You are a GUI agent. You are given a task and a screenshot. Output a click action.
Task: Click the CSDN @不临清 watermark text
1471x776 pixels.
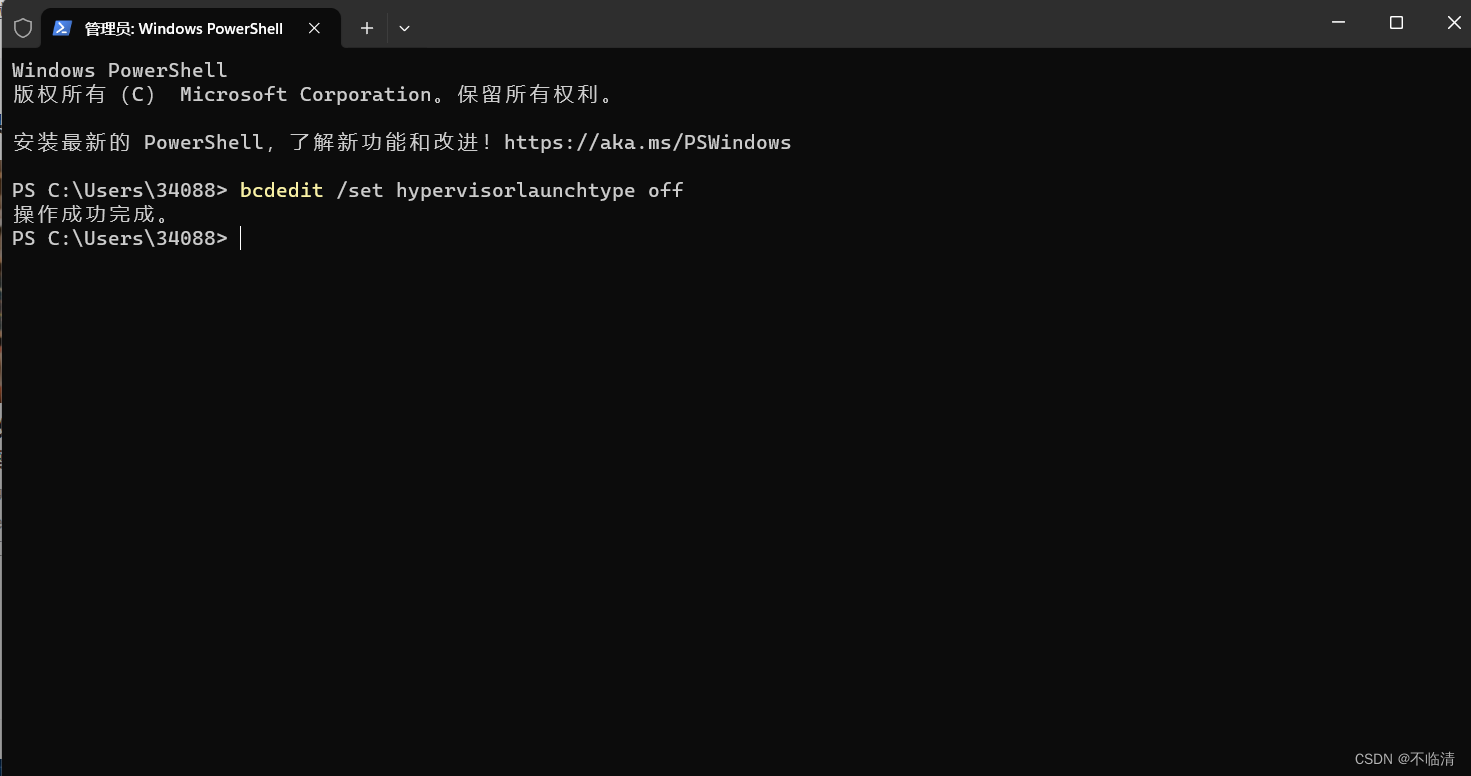(1403, 759)
